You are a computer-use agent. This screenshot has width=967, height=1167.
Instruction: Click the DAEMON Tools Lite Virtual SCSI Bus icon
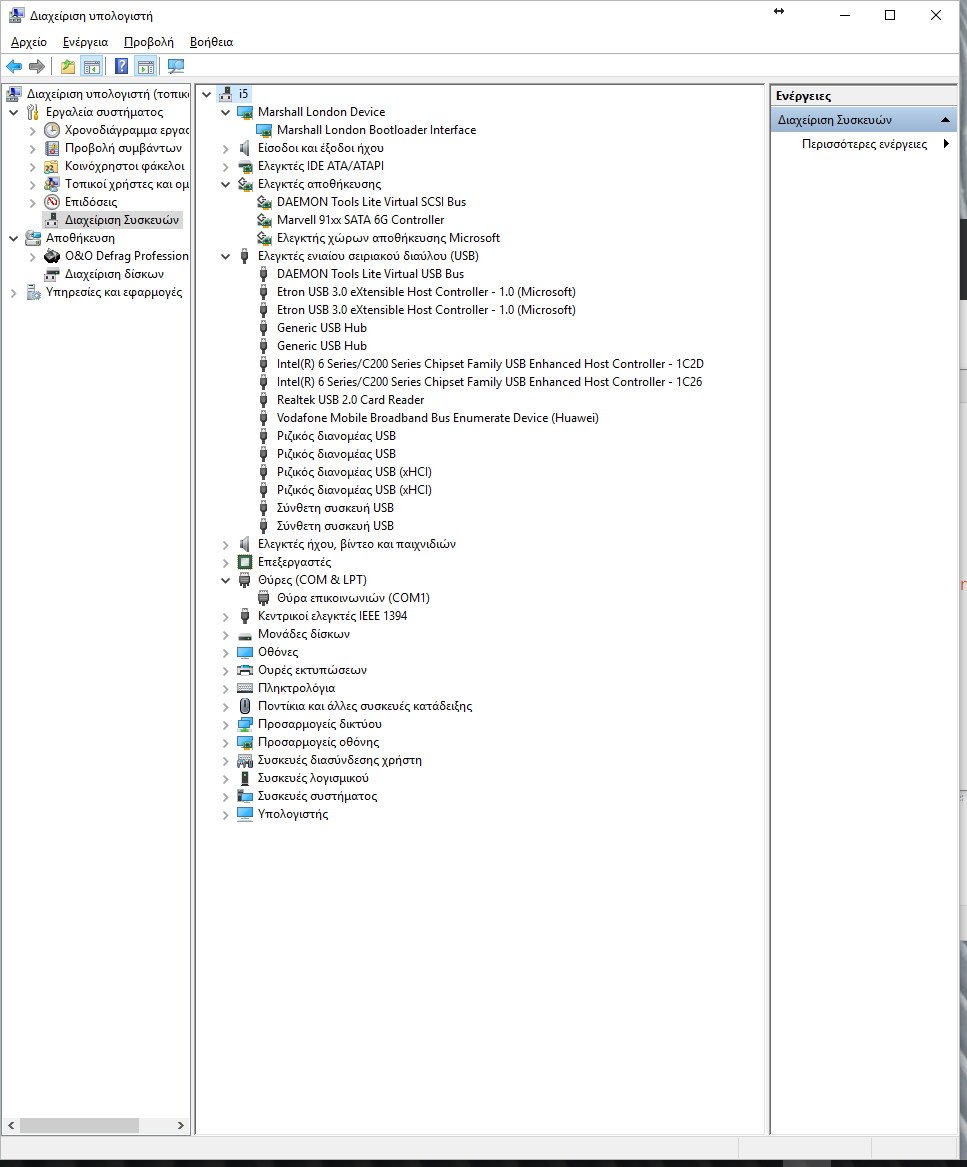(264, 202)
